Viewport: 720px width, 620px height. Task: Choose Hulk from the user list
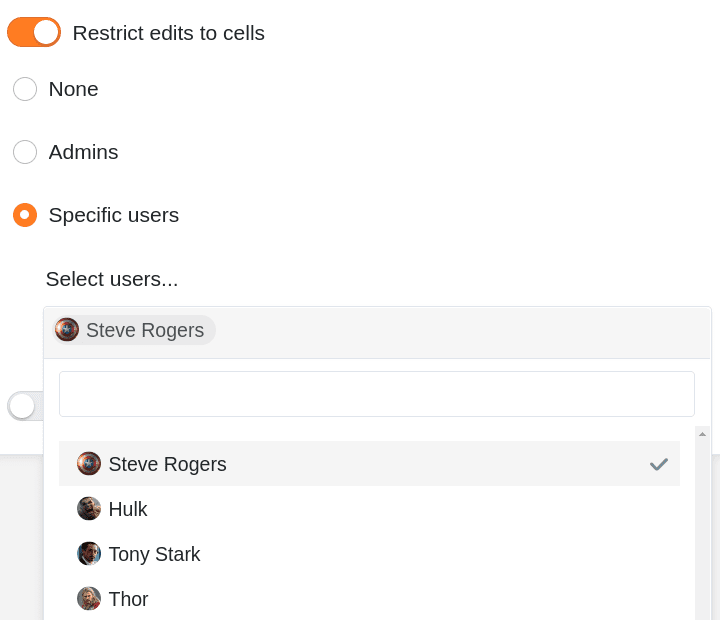point(369,509)
